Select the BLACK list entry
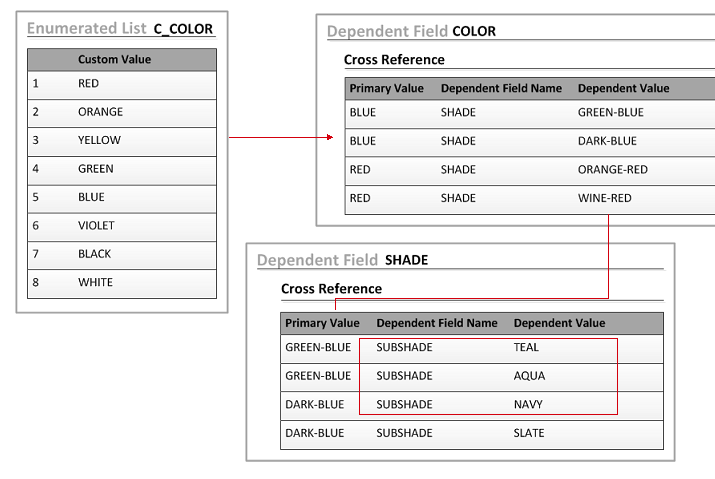The height and width of the screenshot is (479, 715). tap(95, 254)
